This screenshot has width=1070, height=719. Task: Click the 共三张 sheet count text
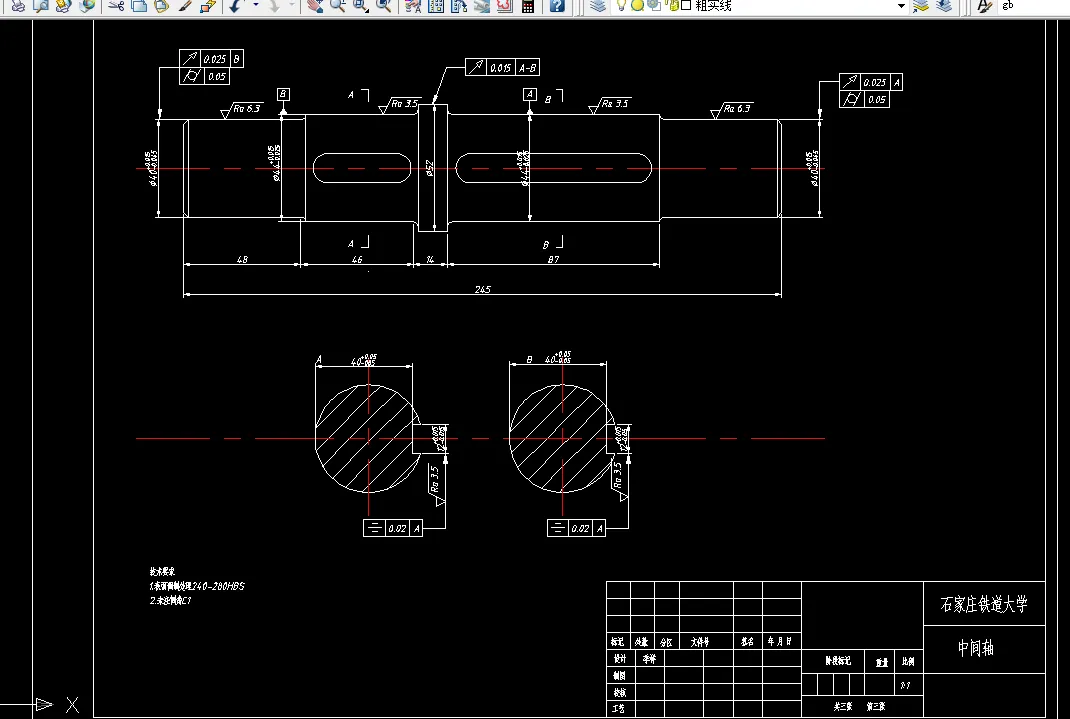pos(843,707)
